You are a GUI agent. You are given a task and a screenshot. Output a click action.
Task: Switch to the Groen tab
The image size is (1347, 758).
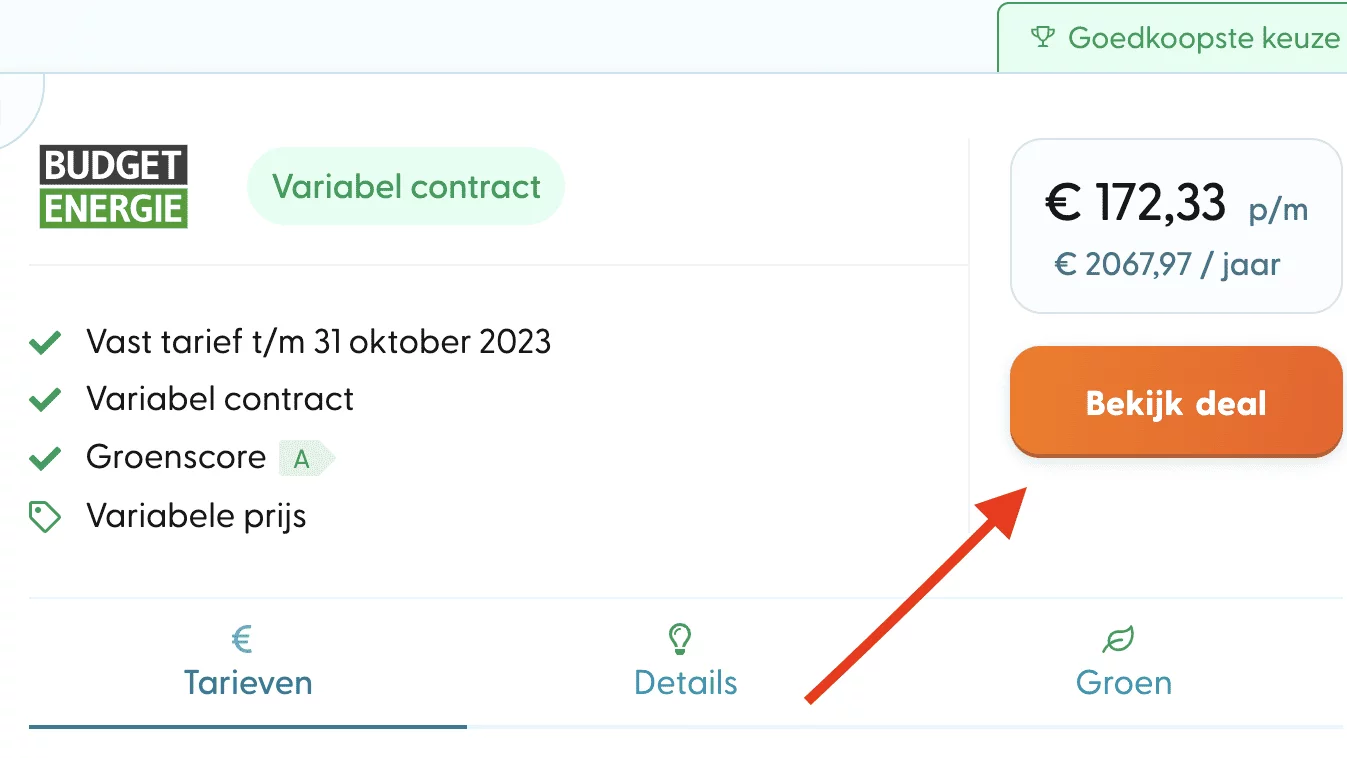[1124, 682]
